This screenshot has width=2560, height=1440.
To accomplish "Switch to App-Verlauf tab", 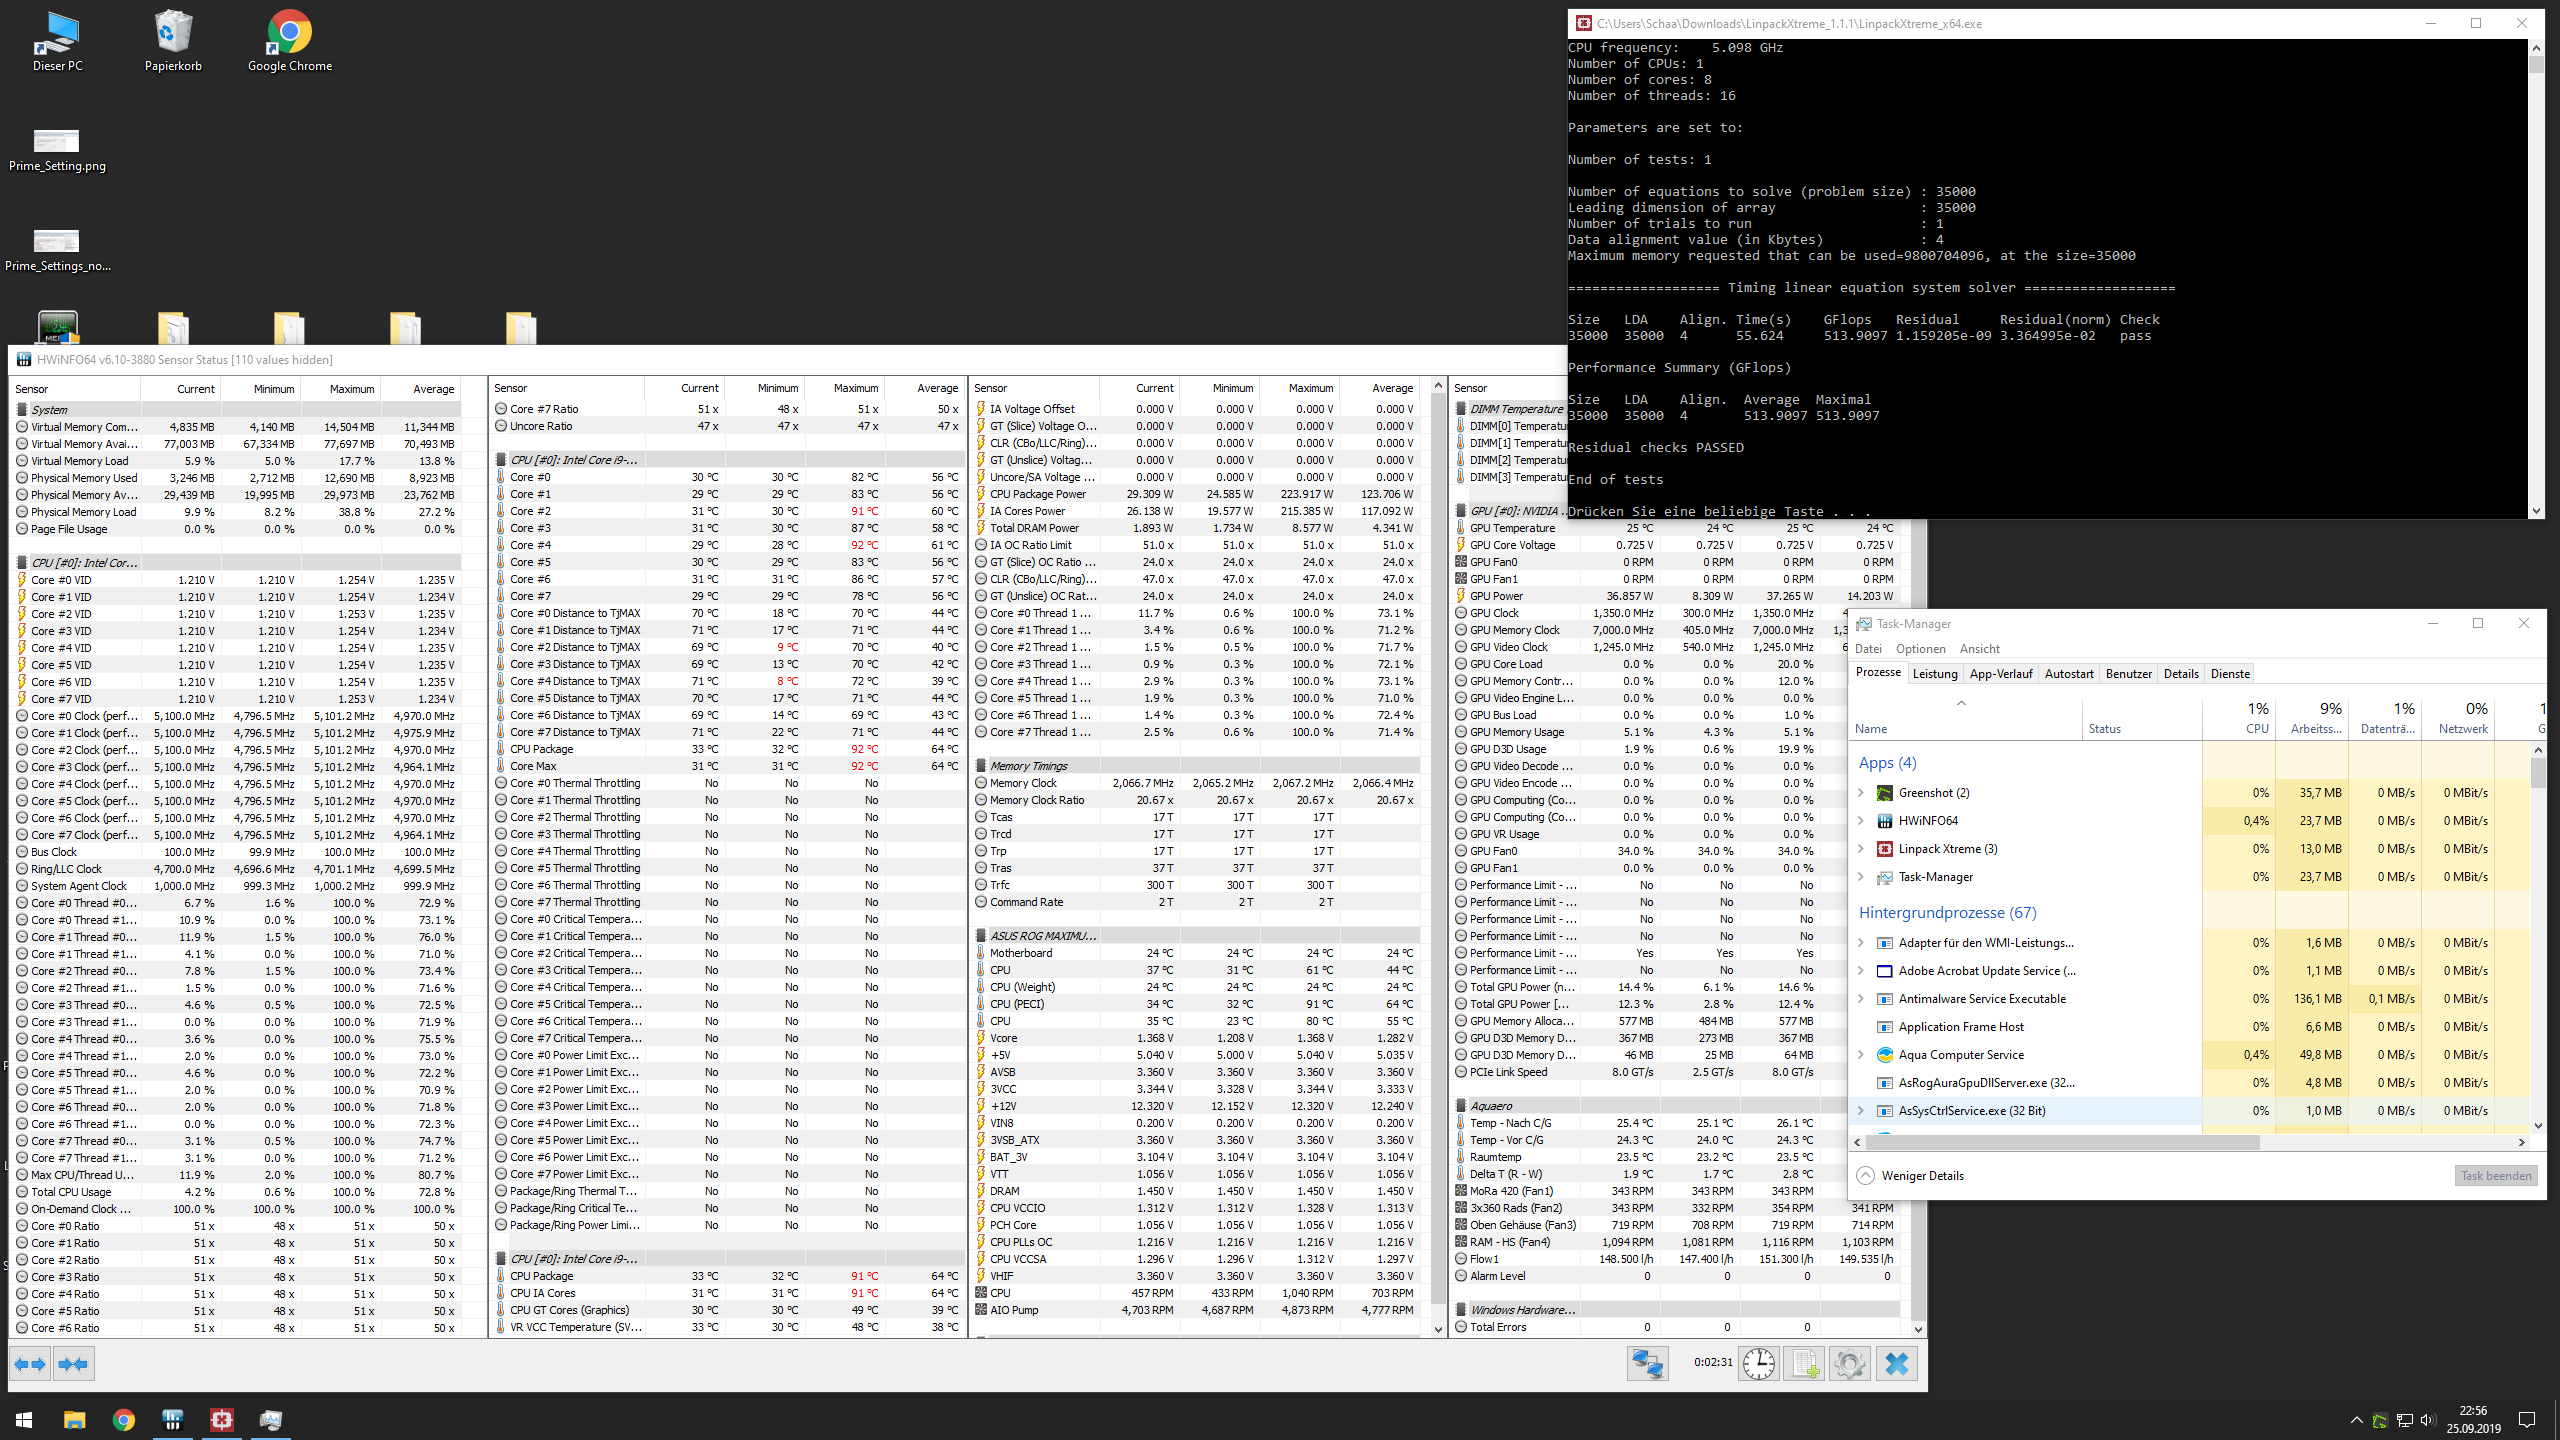I will (x=2001, y=674).
